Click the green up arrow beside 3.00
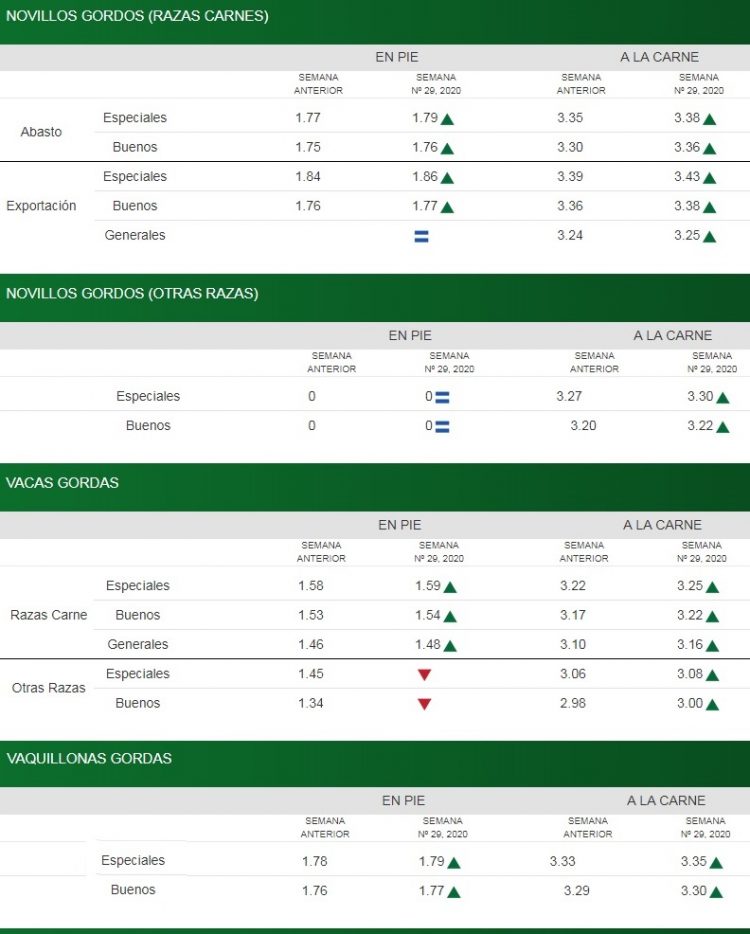 (712, 704)
